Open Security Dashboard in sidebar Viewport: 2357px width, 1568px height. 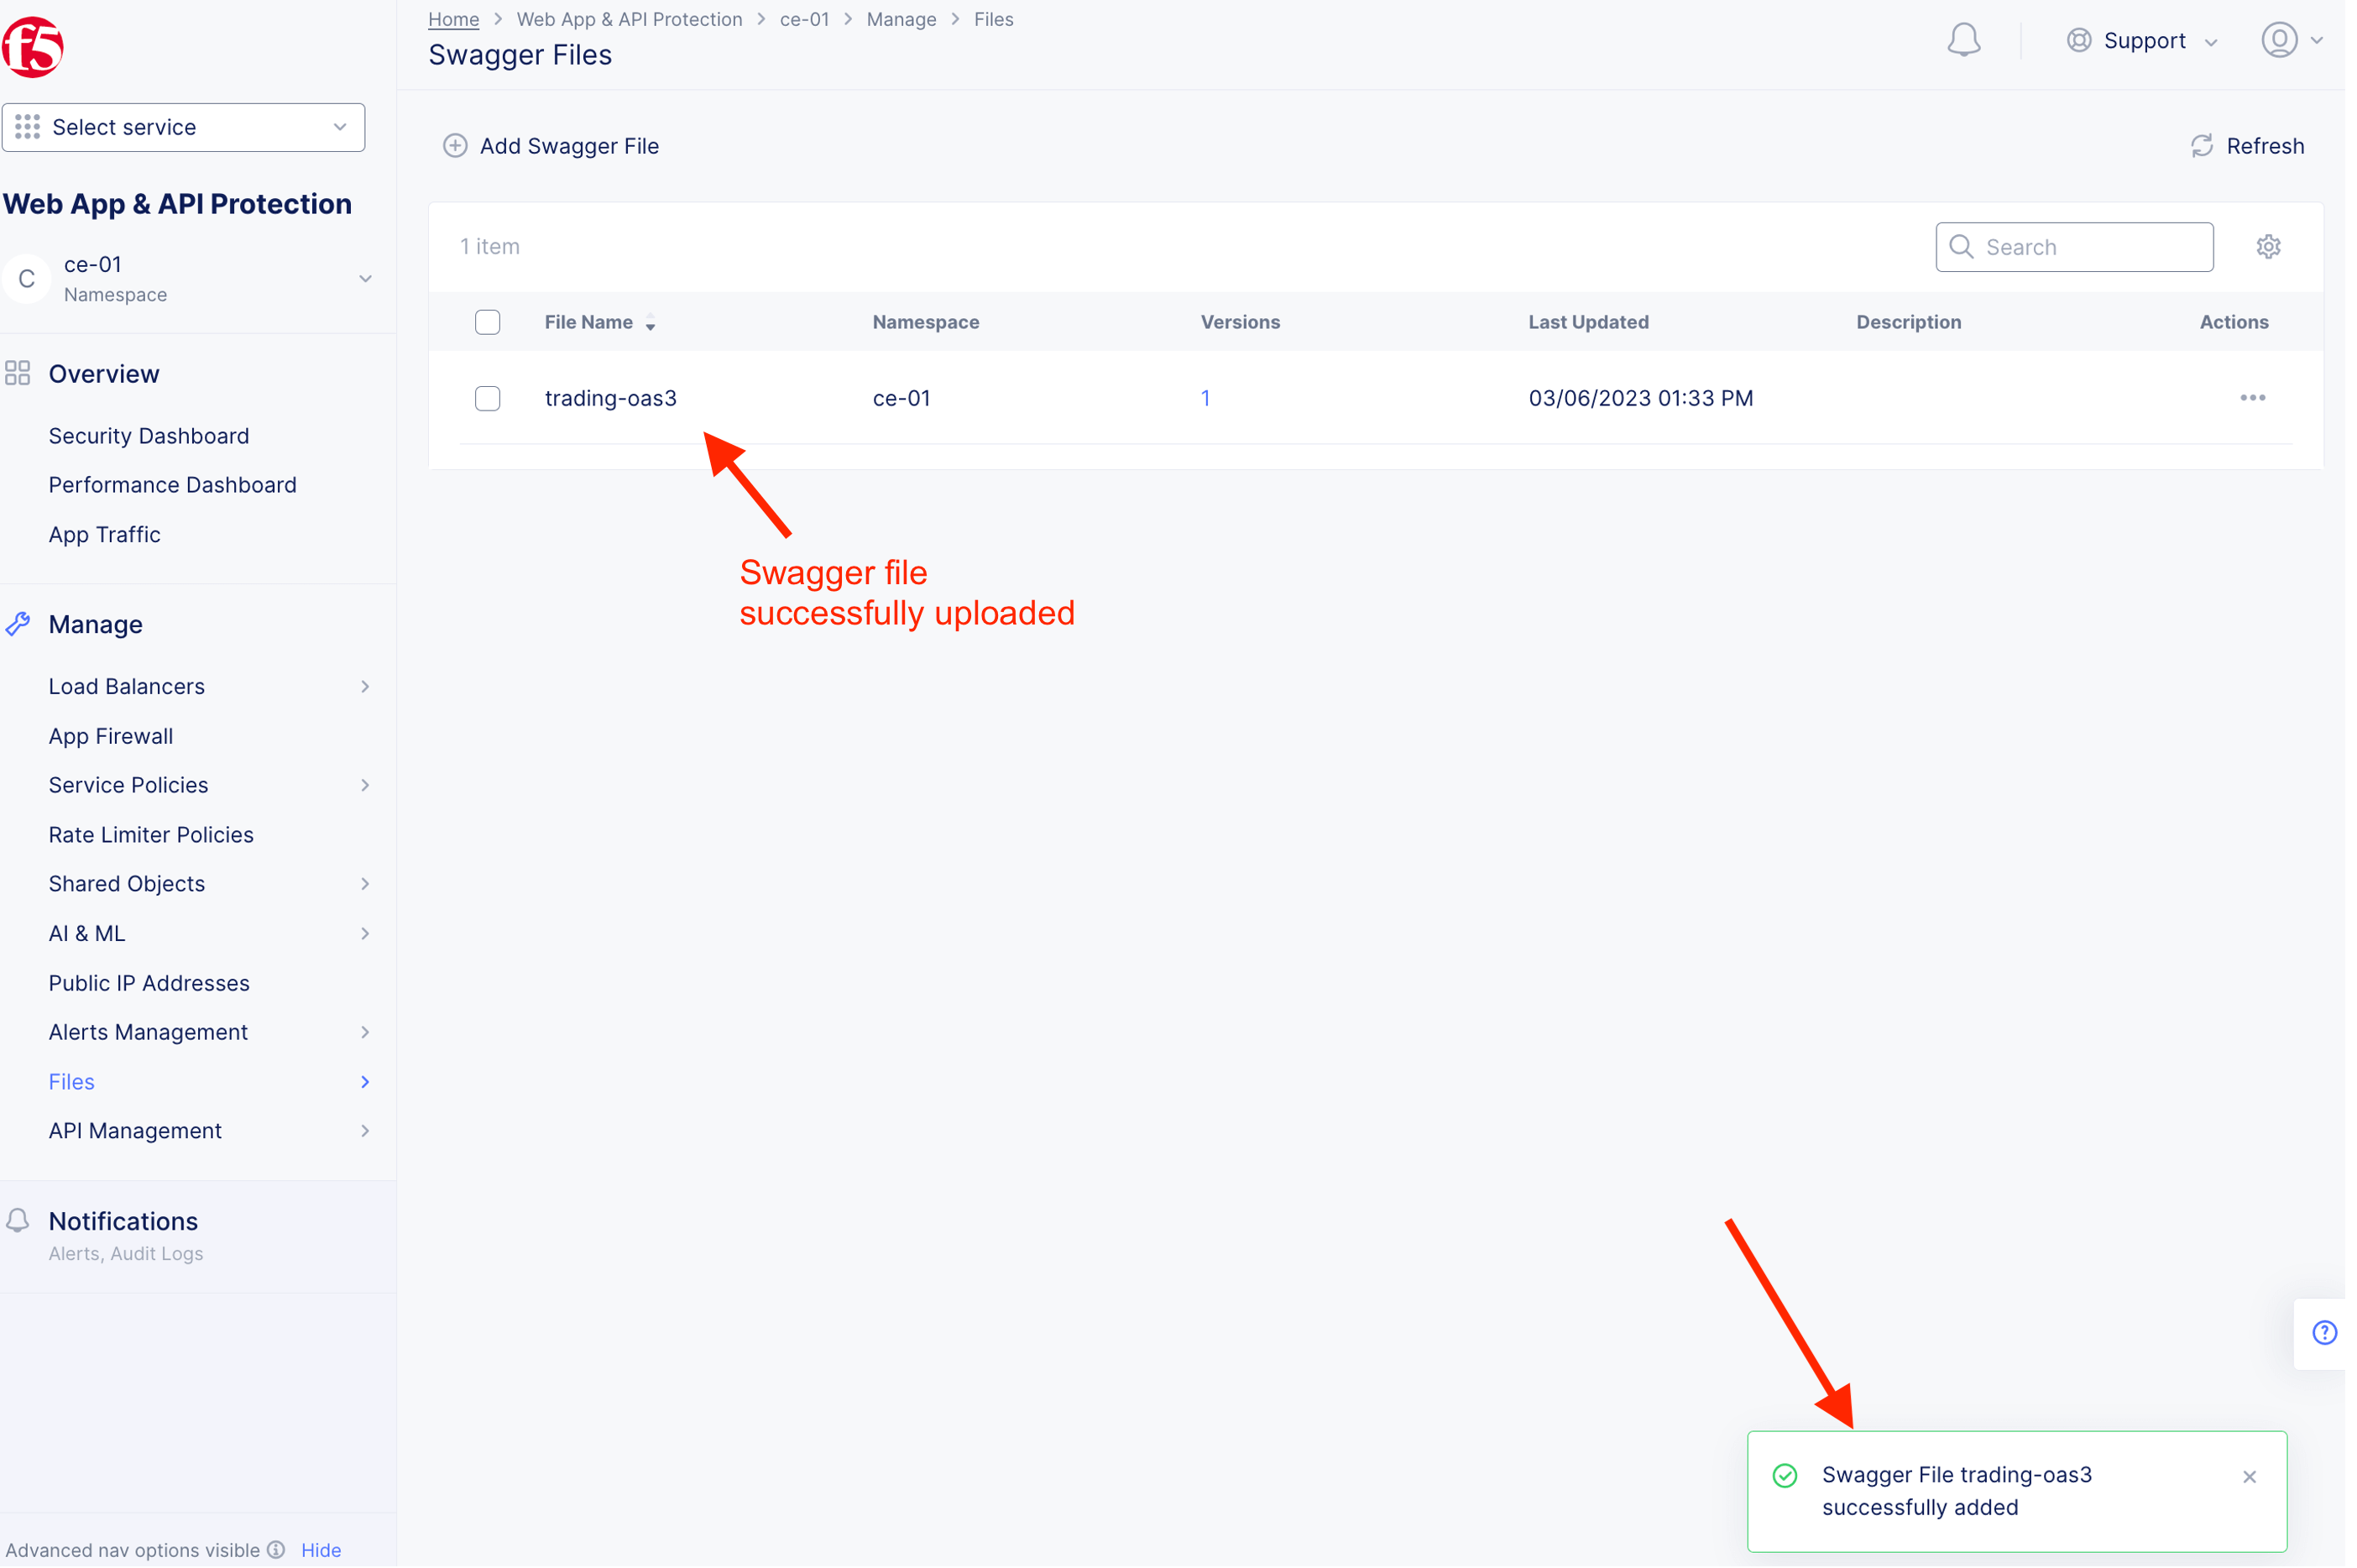pos(149,436)
